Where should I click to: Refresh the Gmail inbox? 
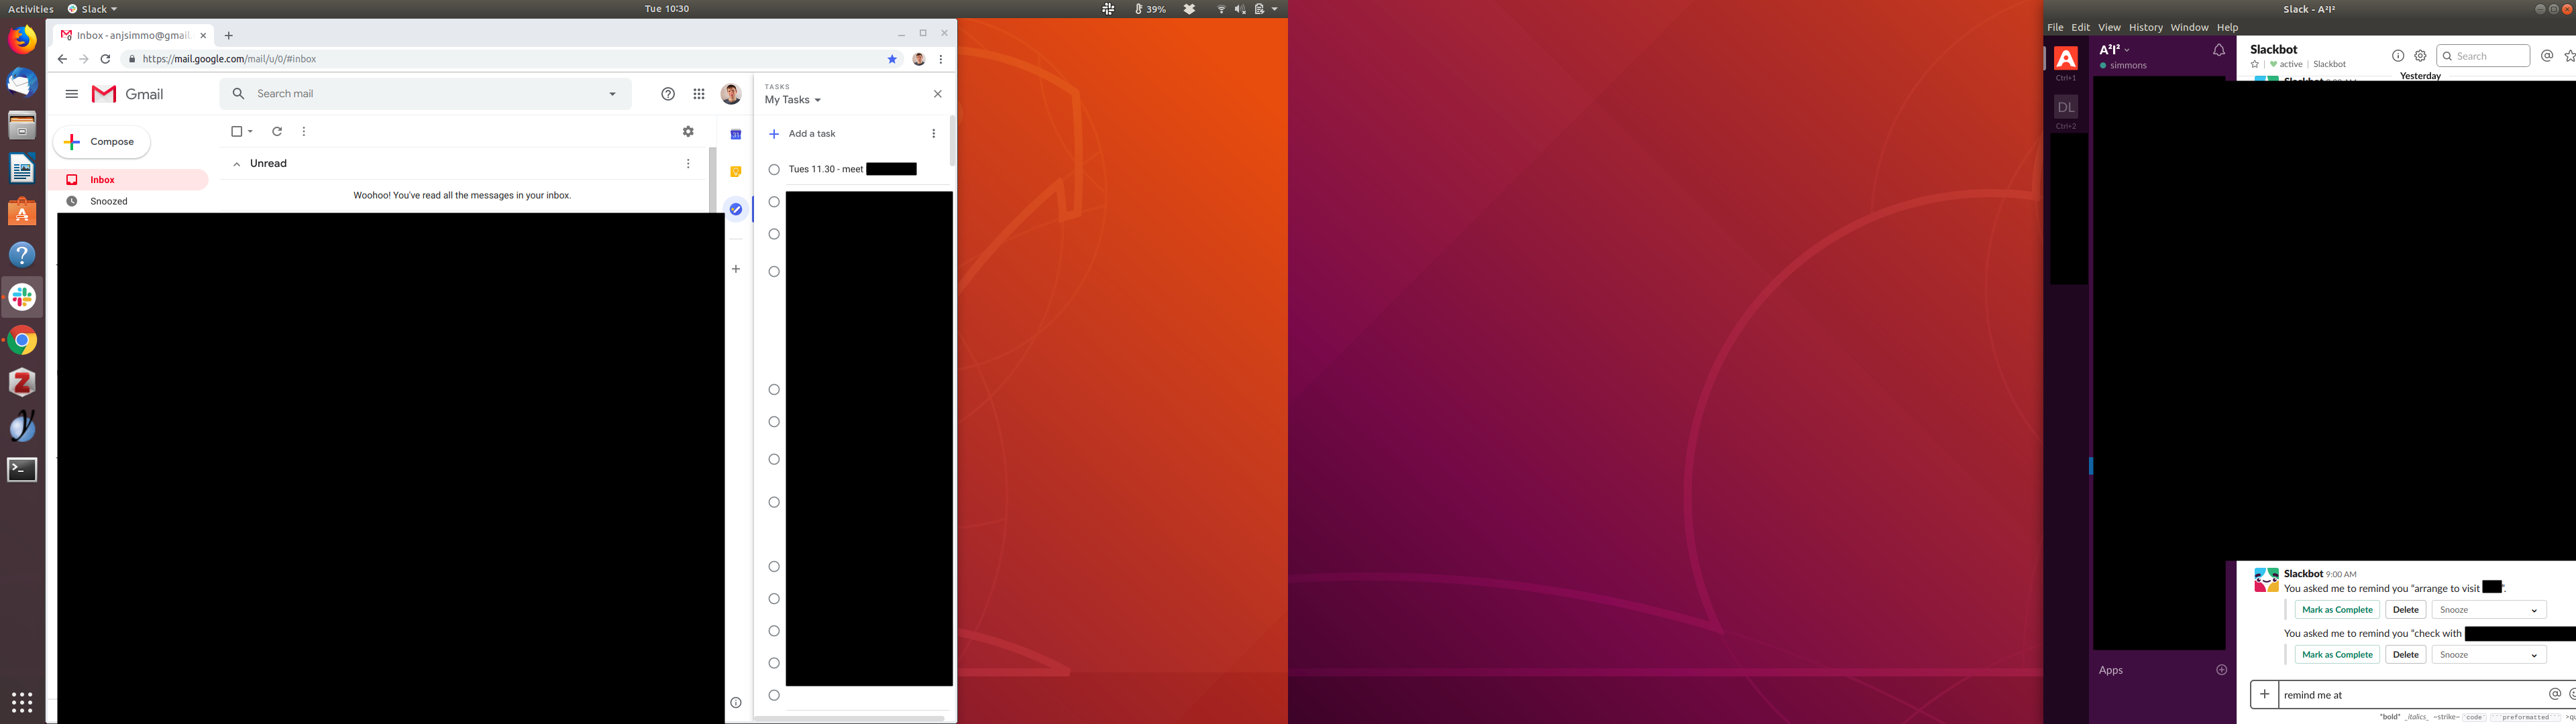click(277, 132)
